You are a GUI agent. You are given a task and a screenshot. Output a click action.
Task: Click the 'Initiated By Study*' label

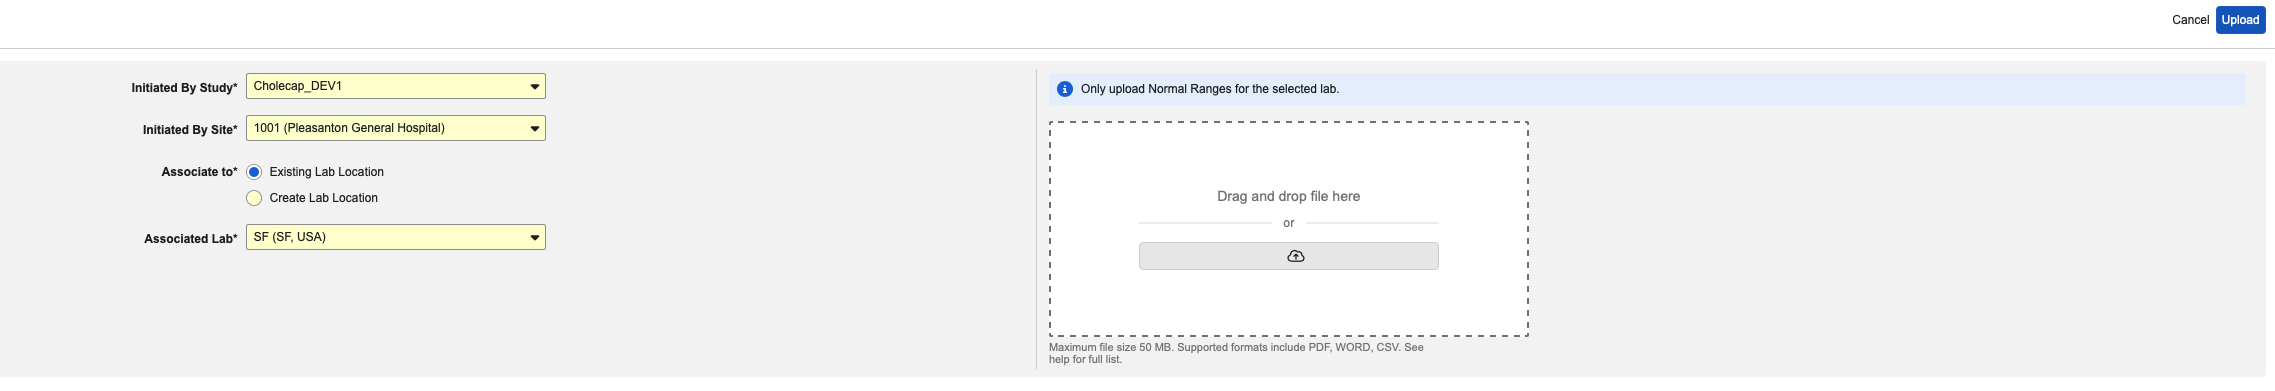[x=185, y=88]
